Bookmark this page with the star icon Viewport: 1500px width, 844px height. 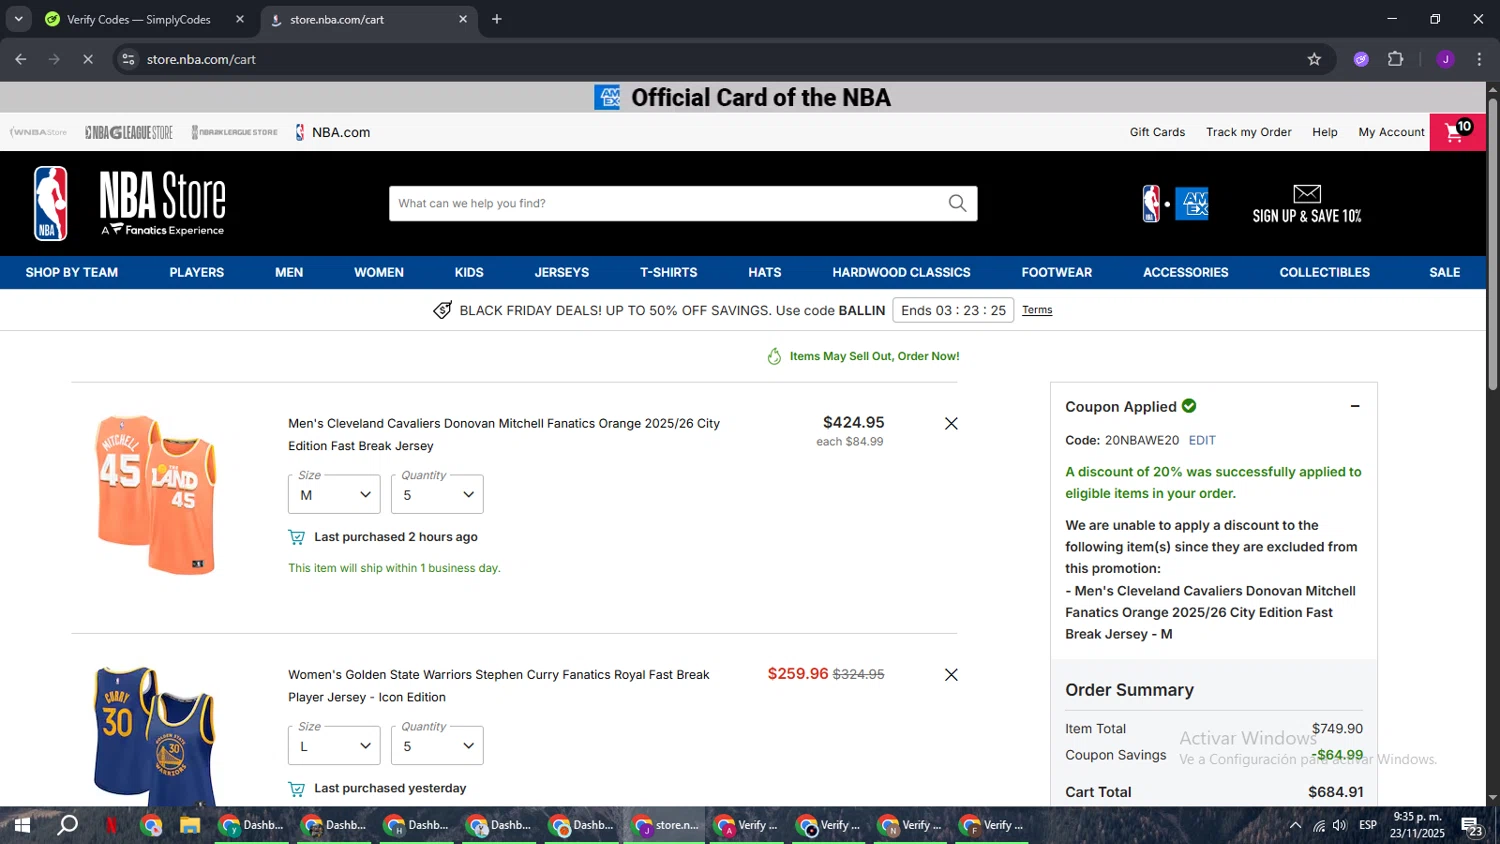point(1314,59)
